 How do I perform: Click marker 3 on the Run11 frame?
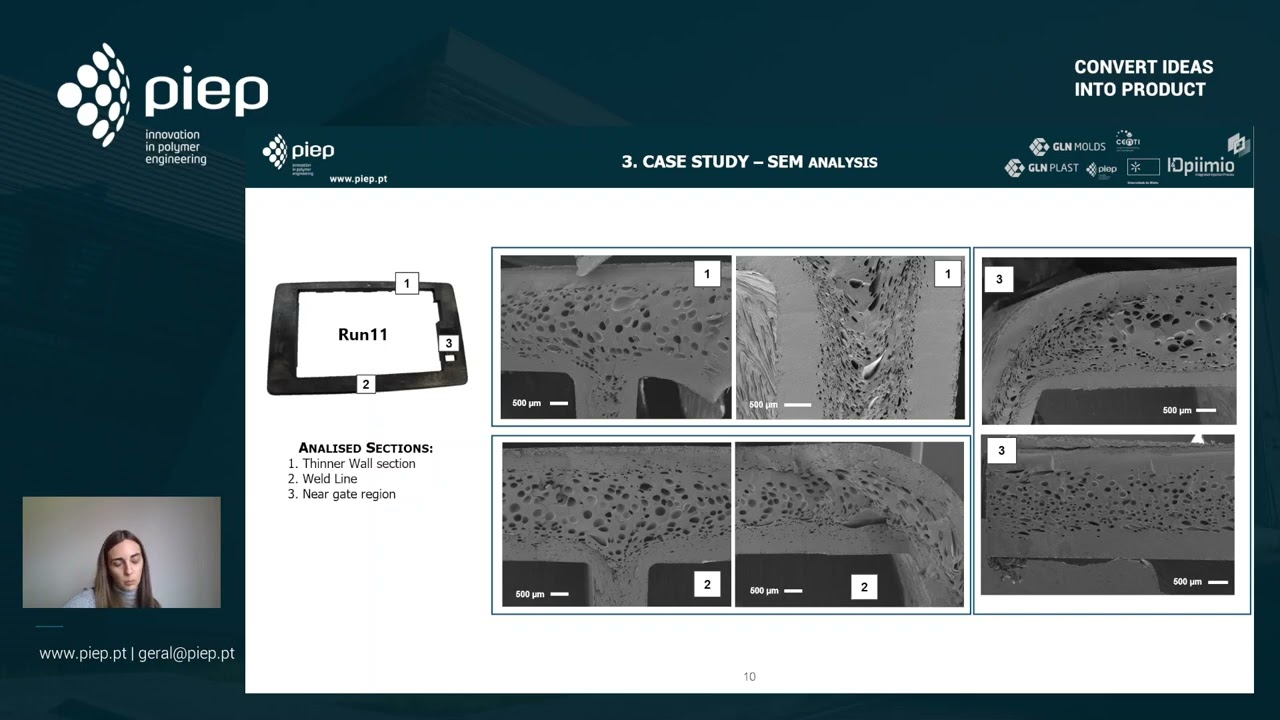coord(449,343)
